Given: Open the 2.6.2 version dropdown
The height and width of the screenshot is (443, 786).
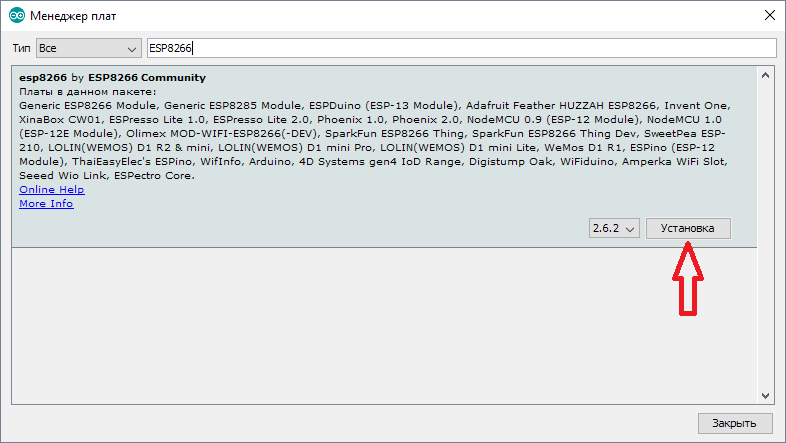Looking at the screenshot, I should [614, 228].
